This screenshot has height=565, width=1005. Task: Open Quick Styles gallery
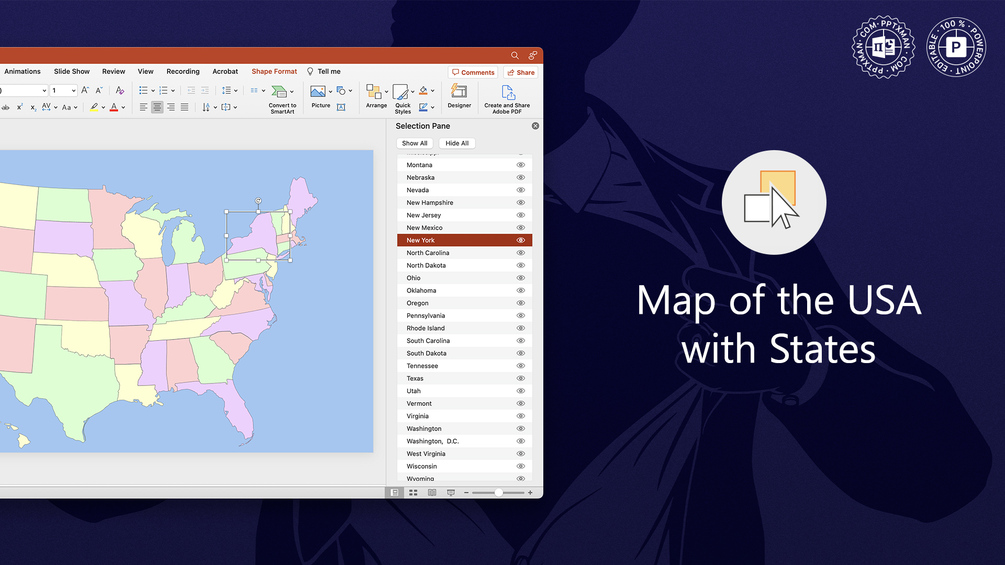click(x=403, y=99)
